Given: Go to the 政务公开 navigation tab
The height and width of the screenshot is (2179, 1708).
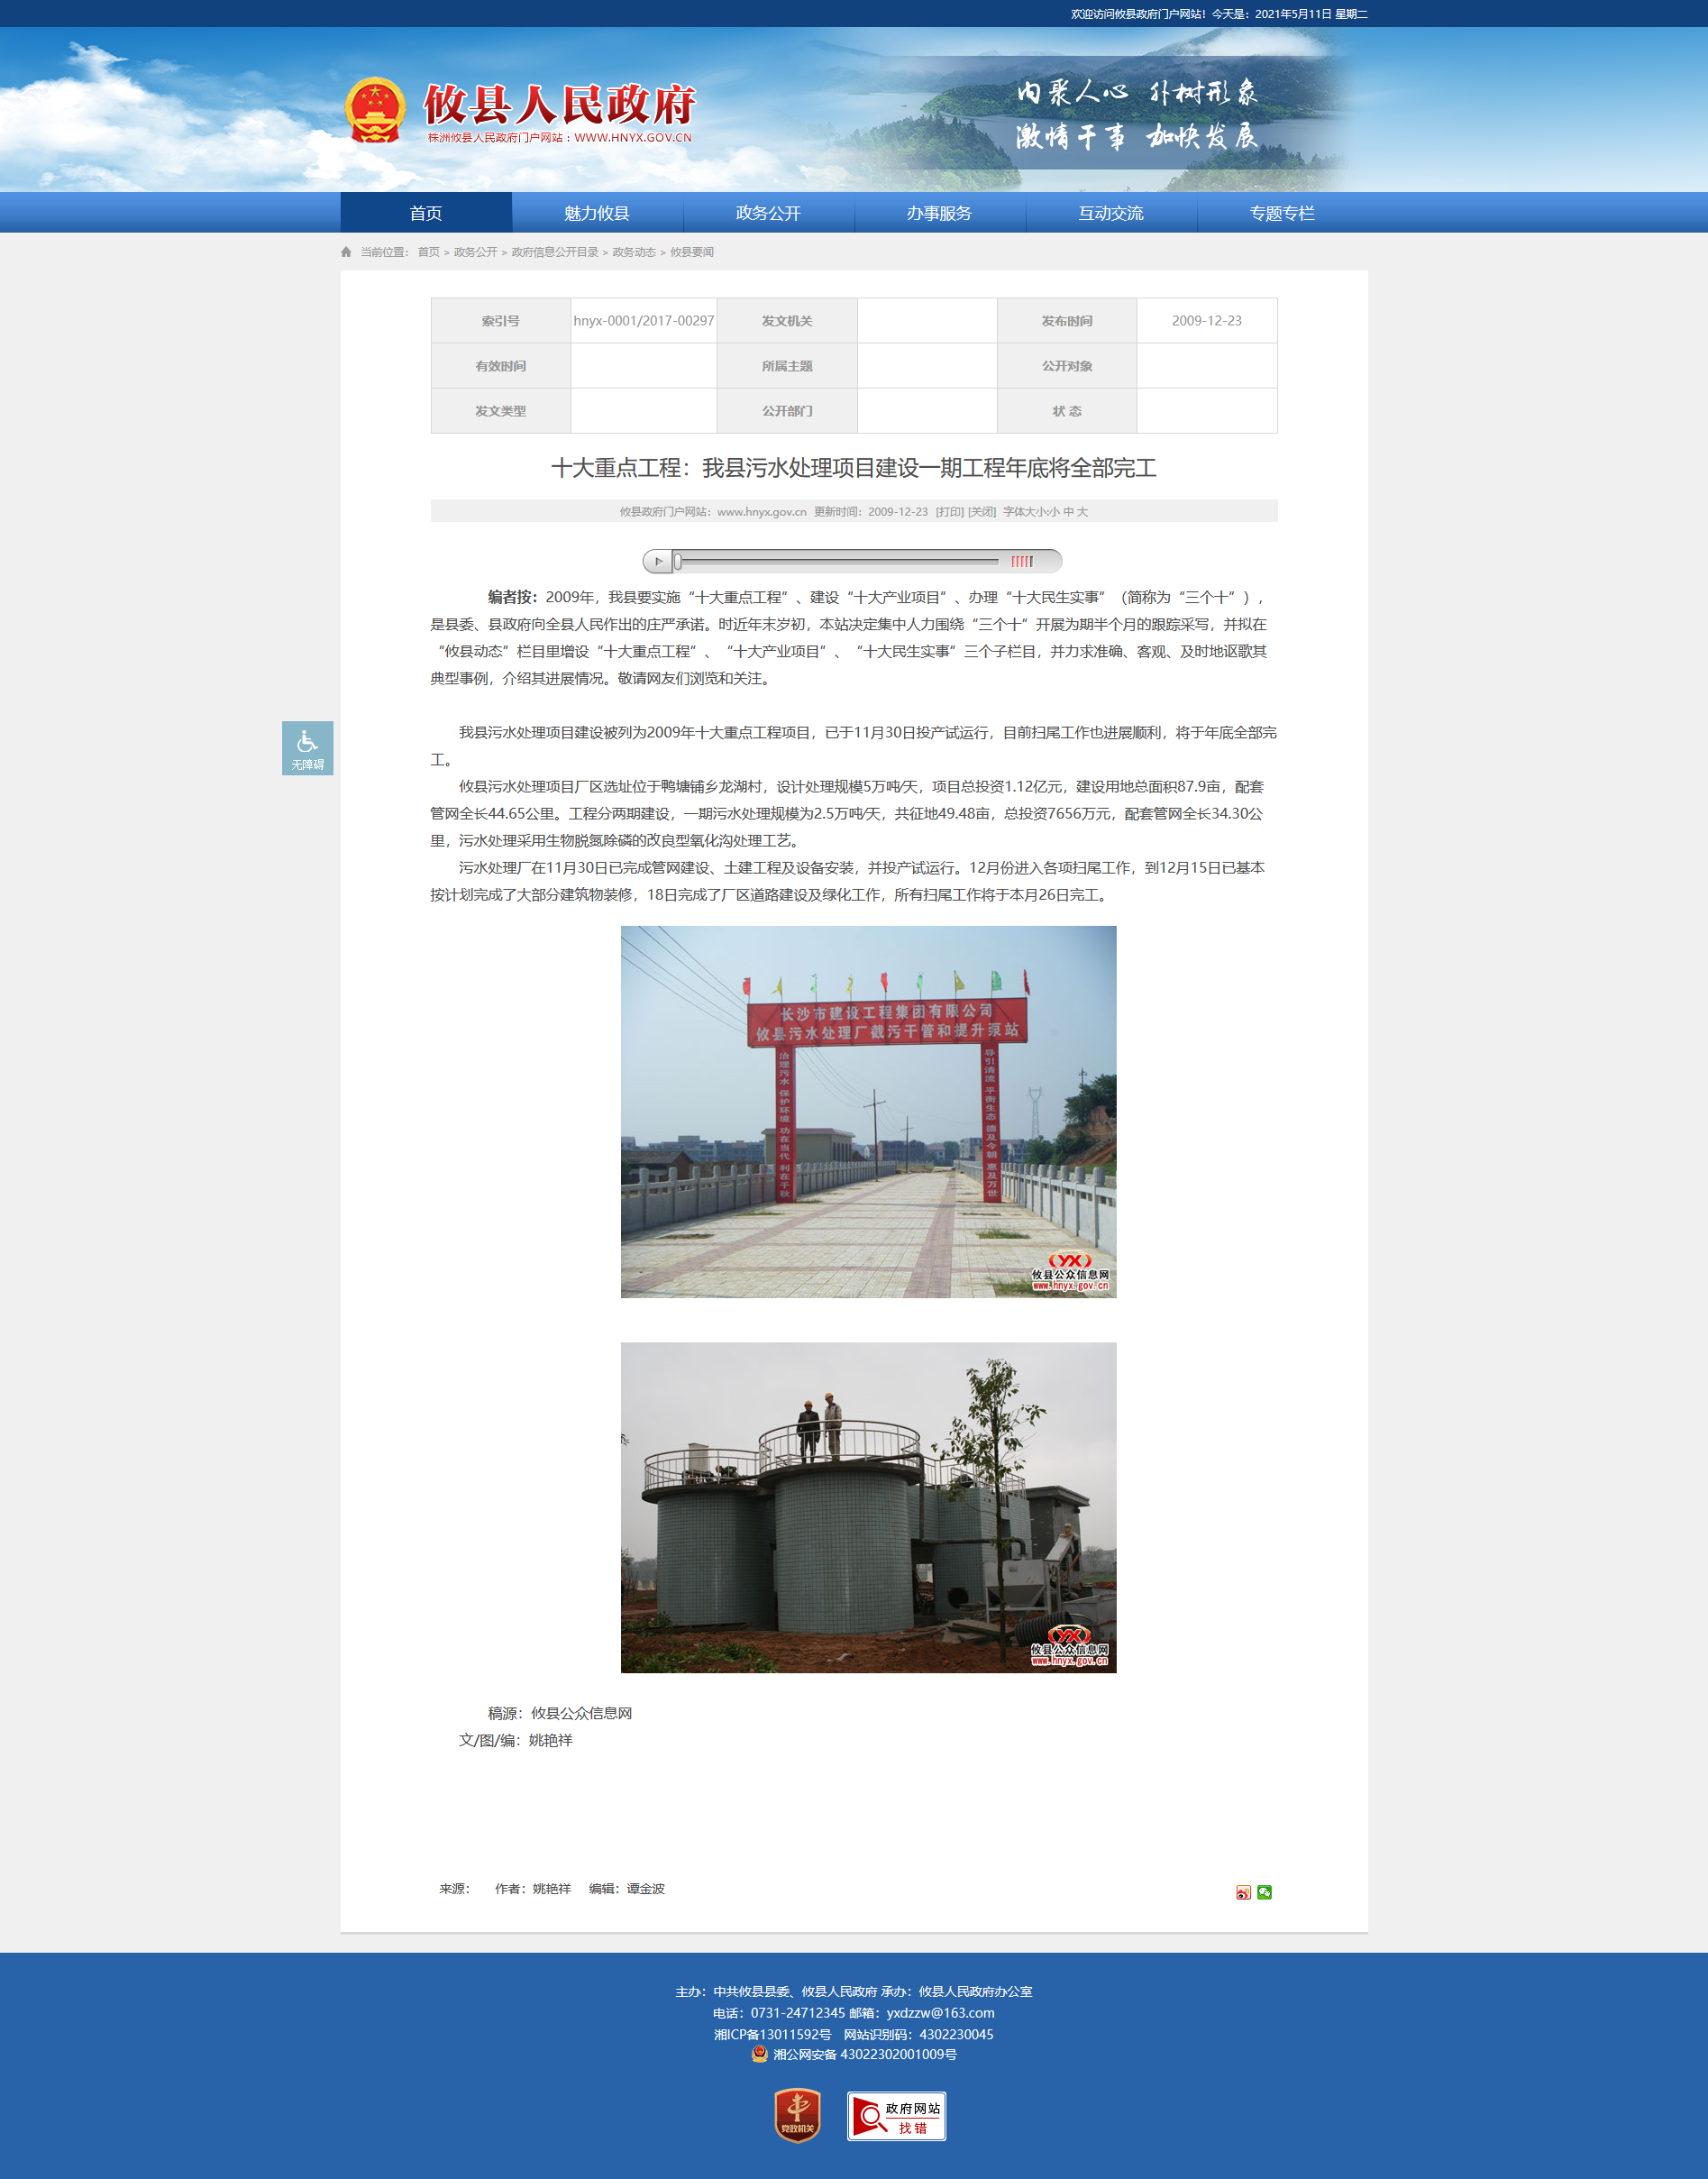Looking at the screenshot, I should point(768,213).
